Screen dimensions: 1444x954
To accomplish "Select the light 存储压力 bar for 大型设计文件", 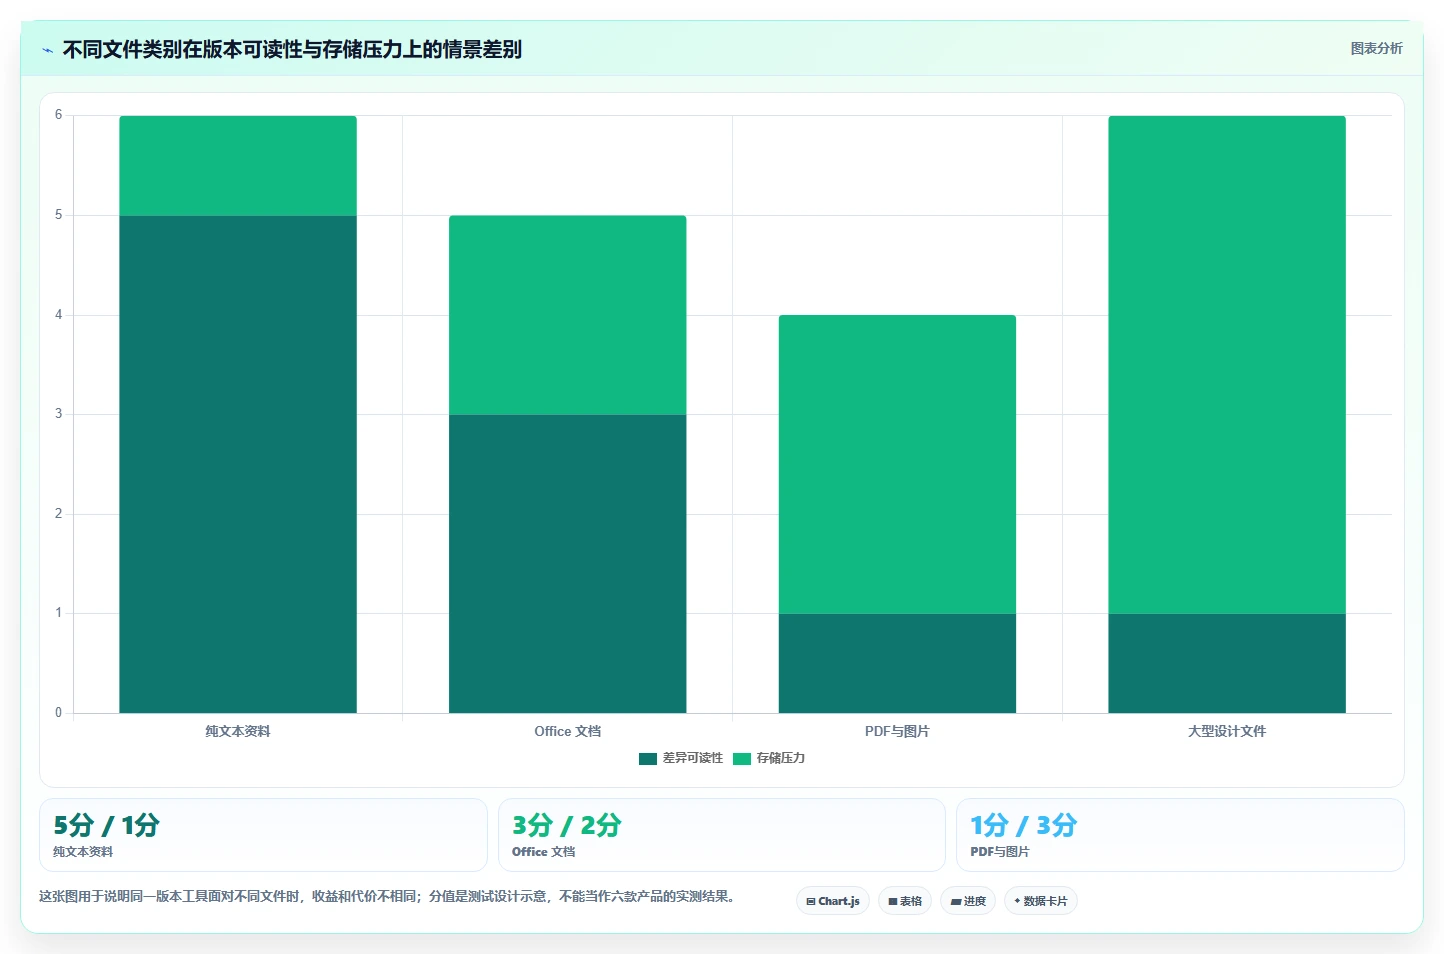I will [x=1227, y=364].
